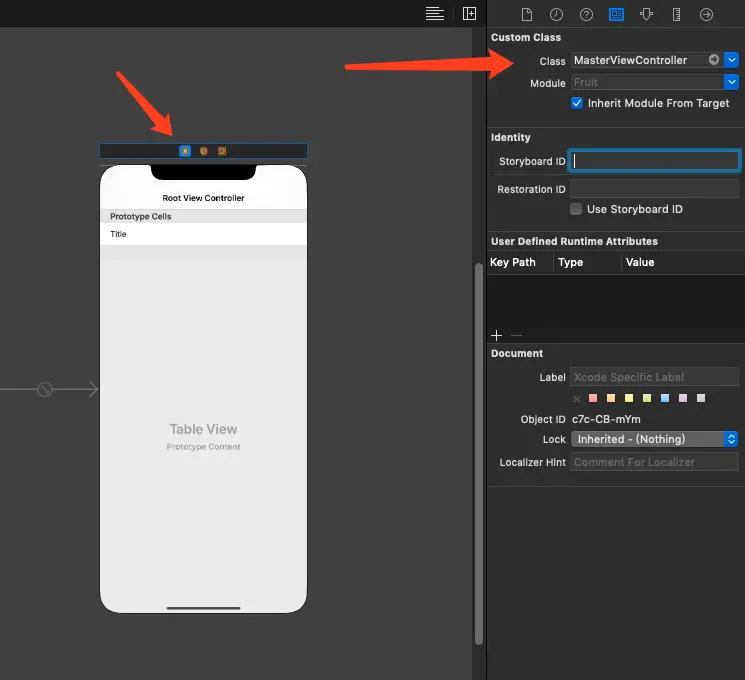This screenshot has height=680, width=745.
Task: Select the Prototype Cells header
Action: click(203, 216)
